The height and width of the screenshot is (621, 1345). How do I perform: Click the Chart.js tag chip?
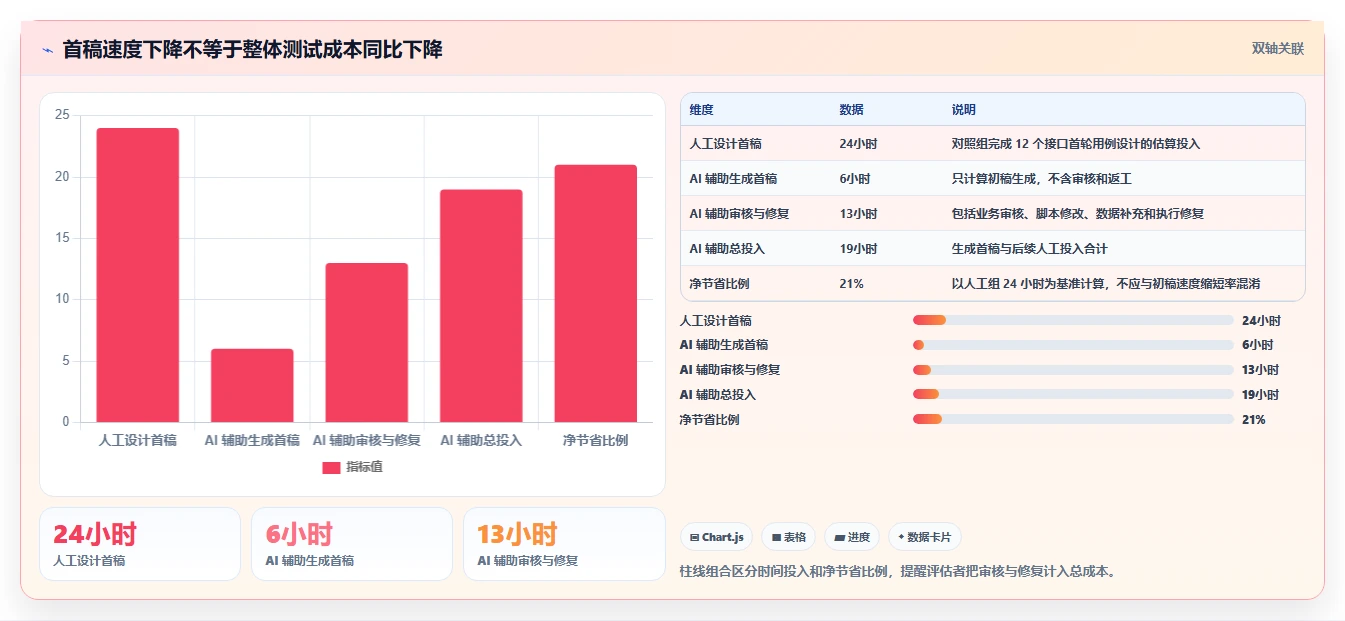(717, 537)
